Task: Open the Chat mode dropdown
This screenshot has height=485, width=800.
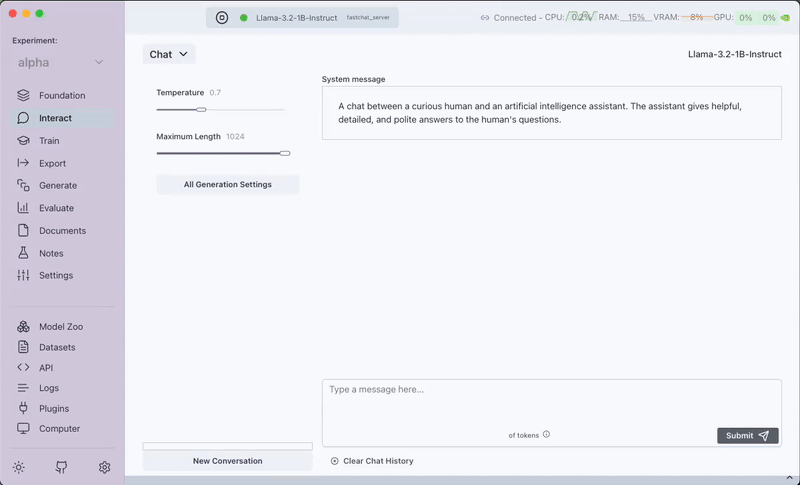Action: 169,55
